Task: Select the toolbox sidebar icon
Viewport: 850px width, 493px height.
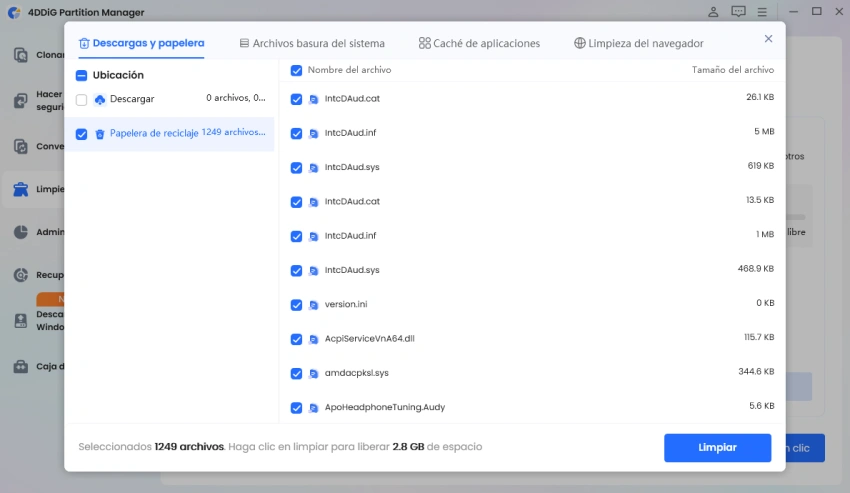Action: 21,366
